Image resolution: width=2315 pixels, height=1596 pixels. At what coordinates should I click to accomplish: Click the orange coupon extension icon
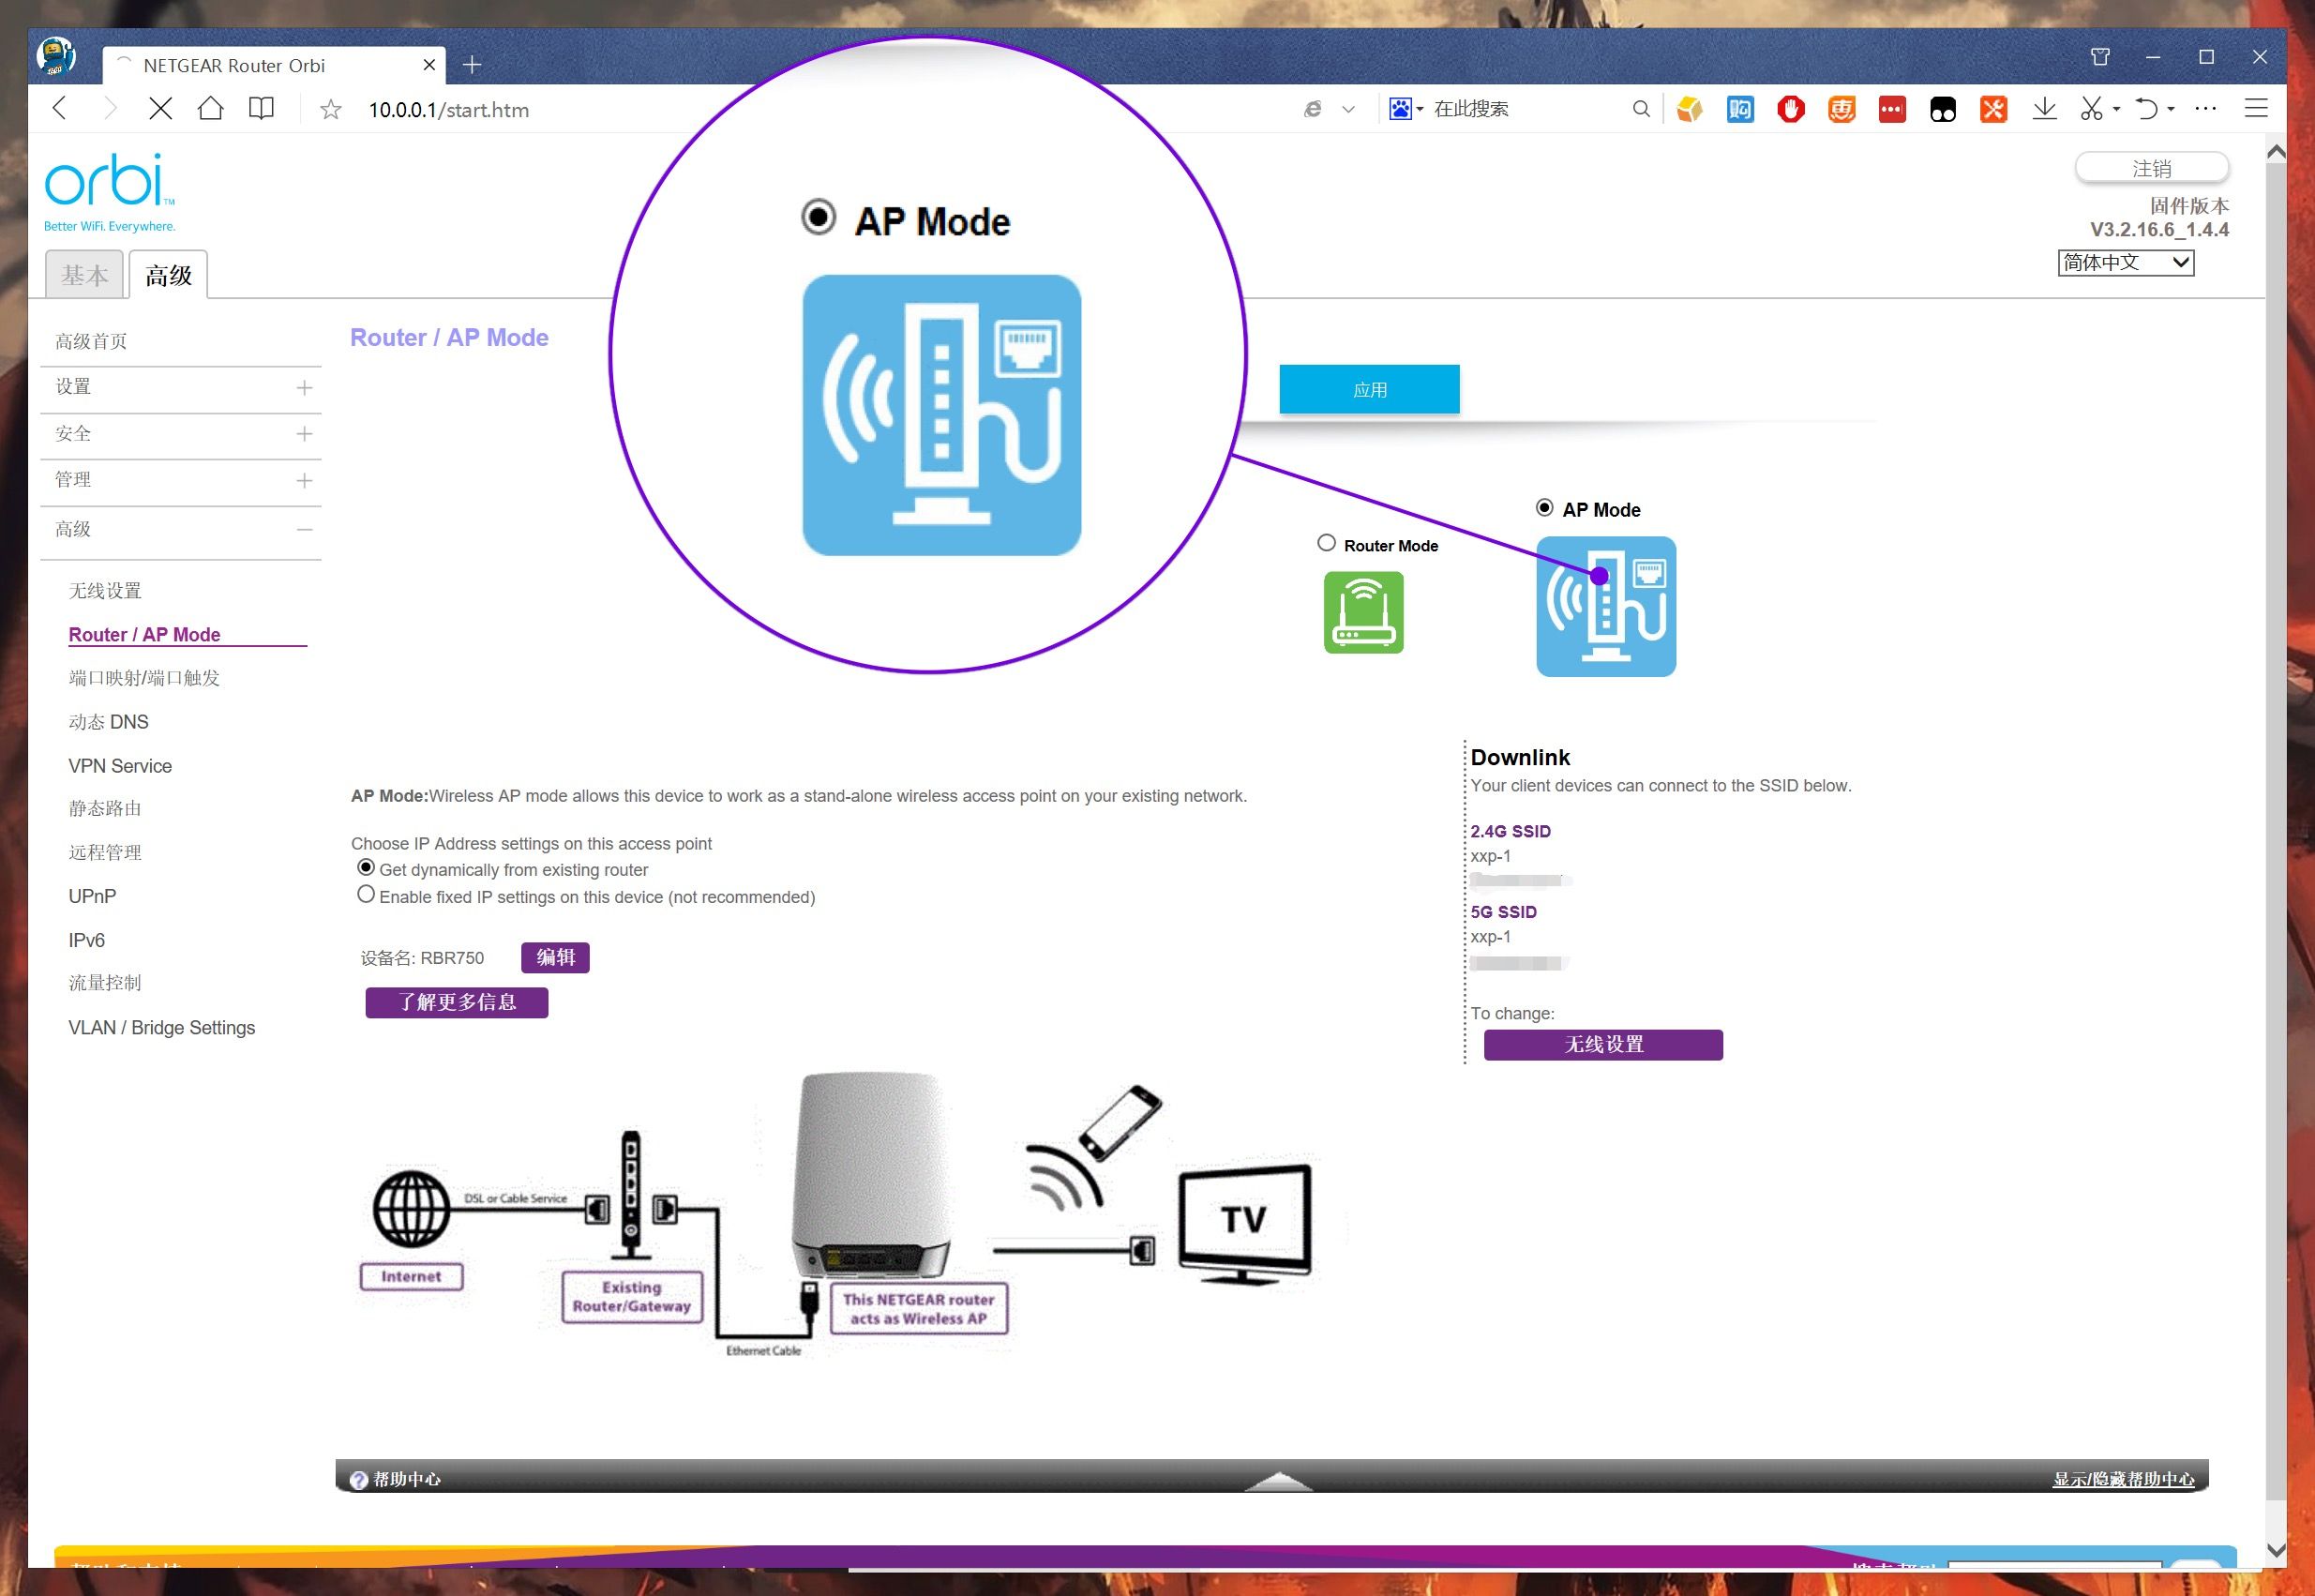[1842, 109]
